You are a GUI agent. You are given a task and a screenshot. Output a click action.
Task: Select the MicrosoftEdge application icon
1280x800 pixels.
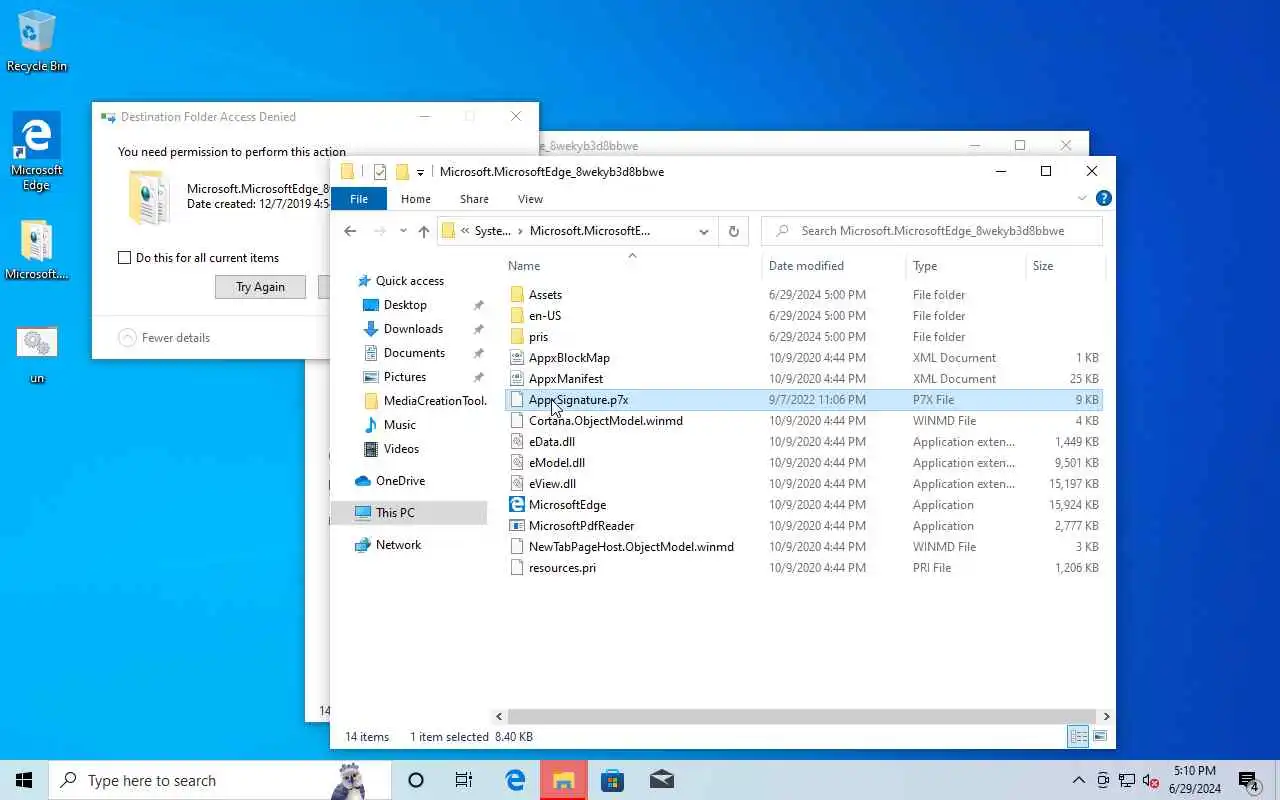tap(517, 505)
